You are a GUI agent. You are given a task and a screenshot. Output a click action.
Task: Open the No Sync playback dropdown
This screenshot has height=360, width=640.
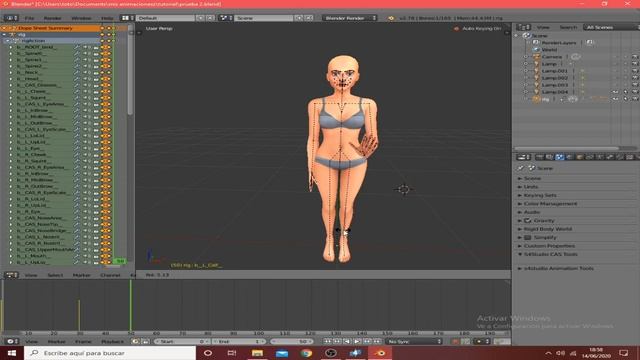(x=414, y=342)
